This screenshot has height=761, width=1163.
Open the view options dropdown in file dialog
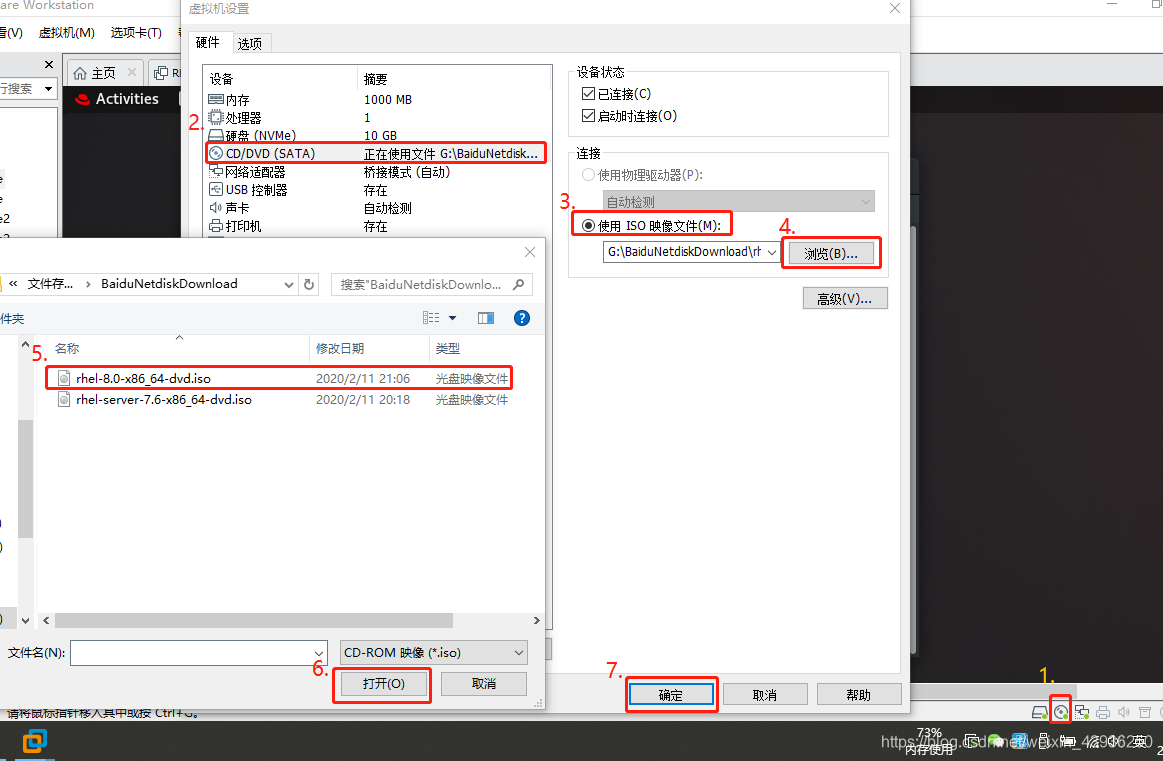452,318
